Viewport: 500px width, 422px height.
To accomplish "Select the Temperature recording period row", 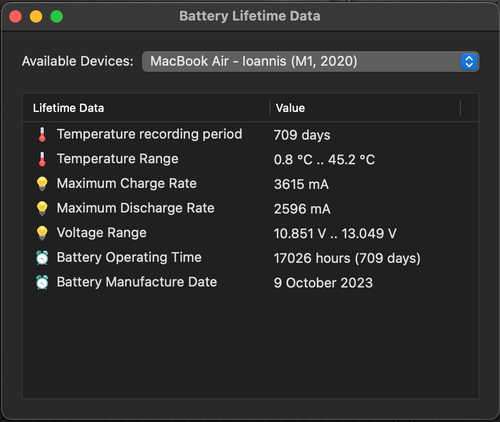I will [250, 135].
